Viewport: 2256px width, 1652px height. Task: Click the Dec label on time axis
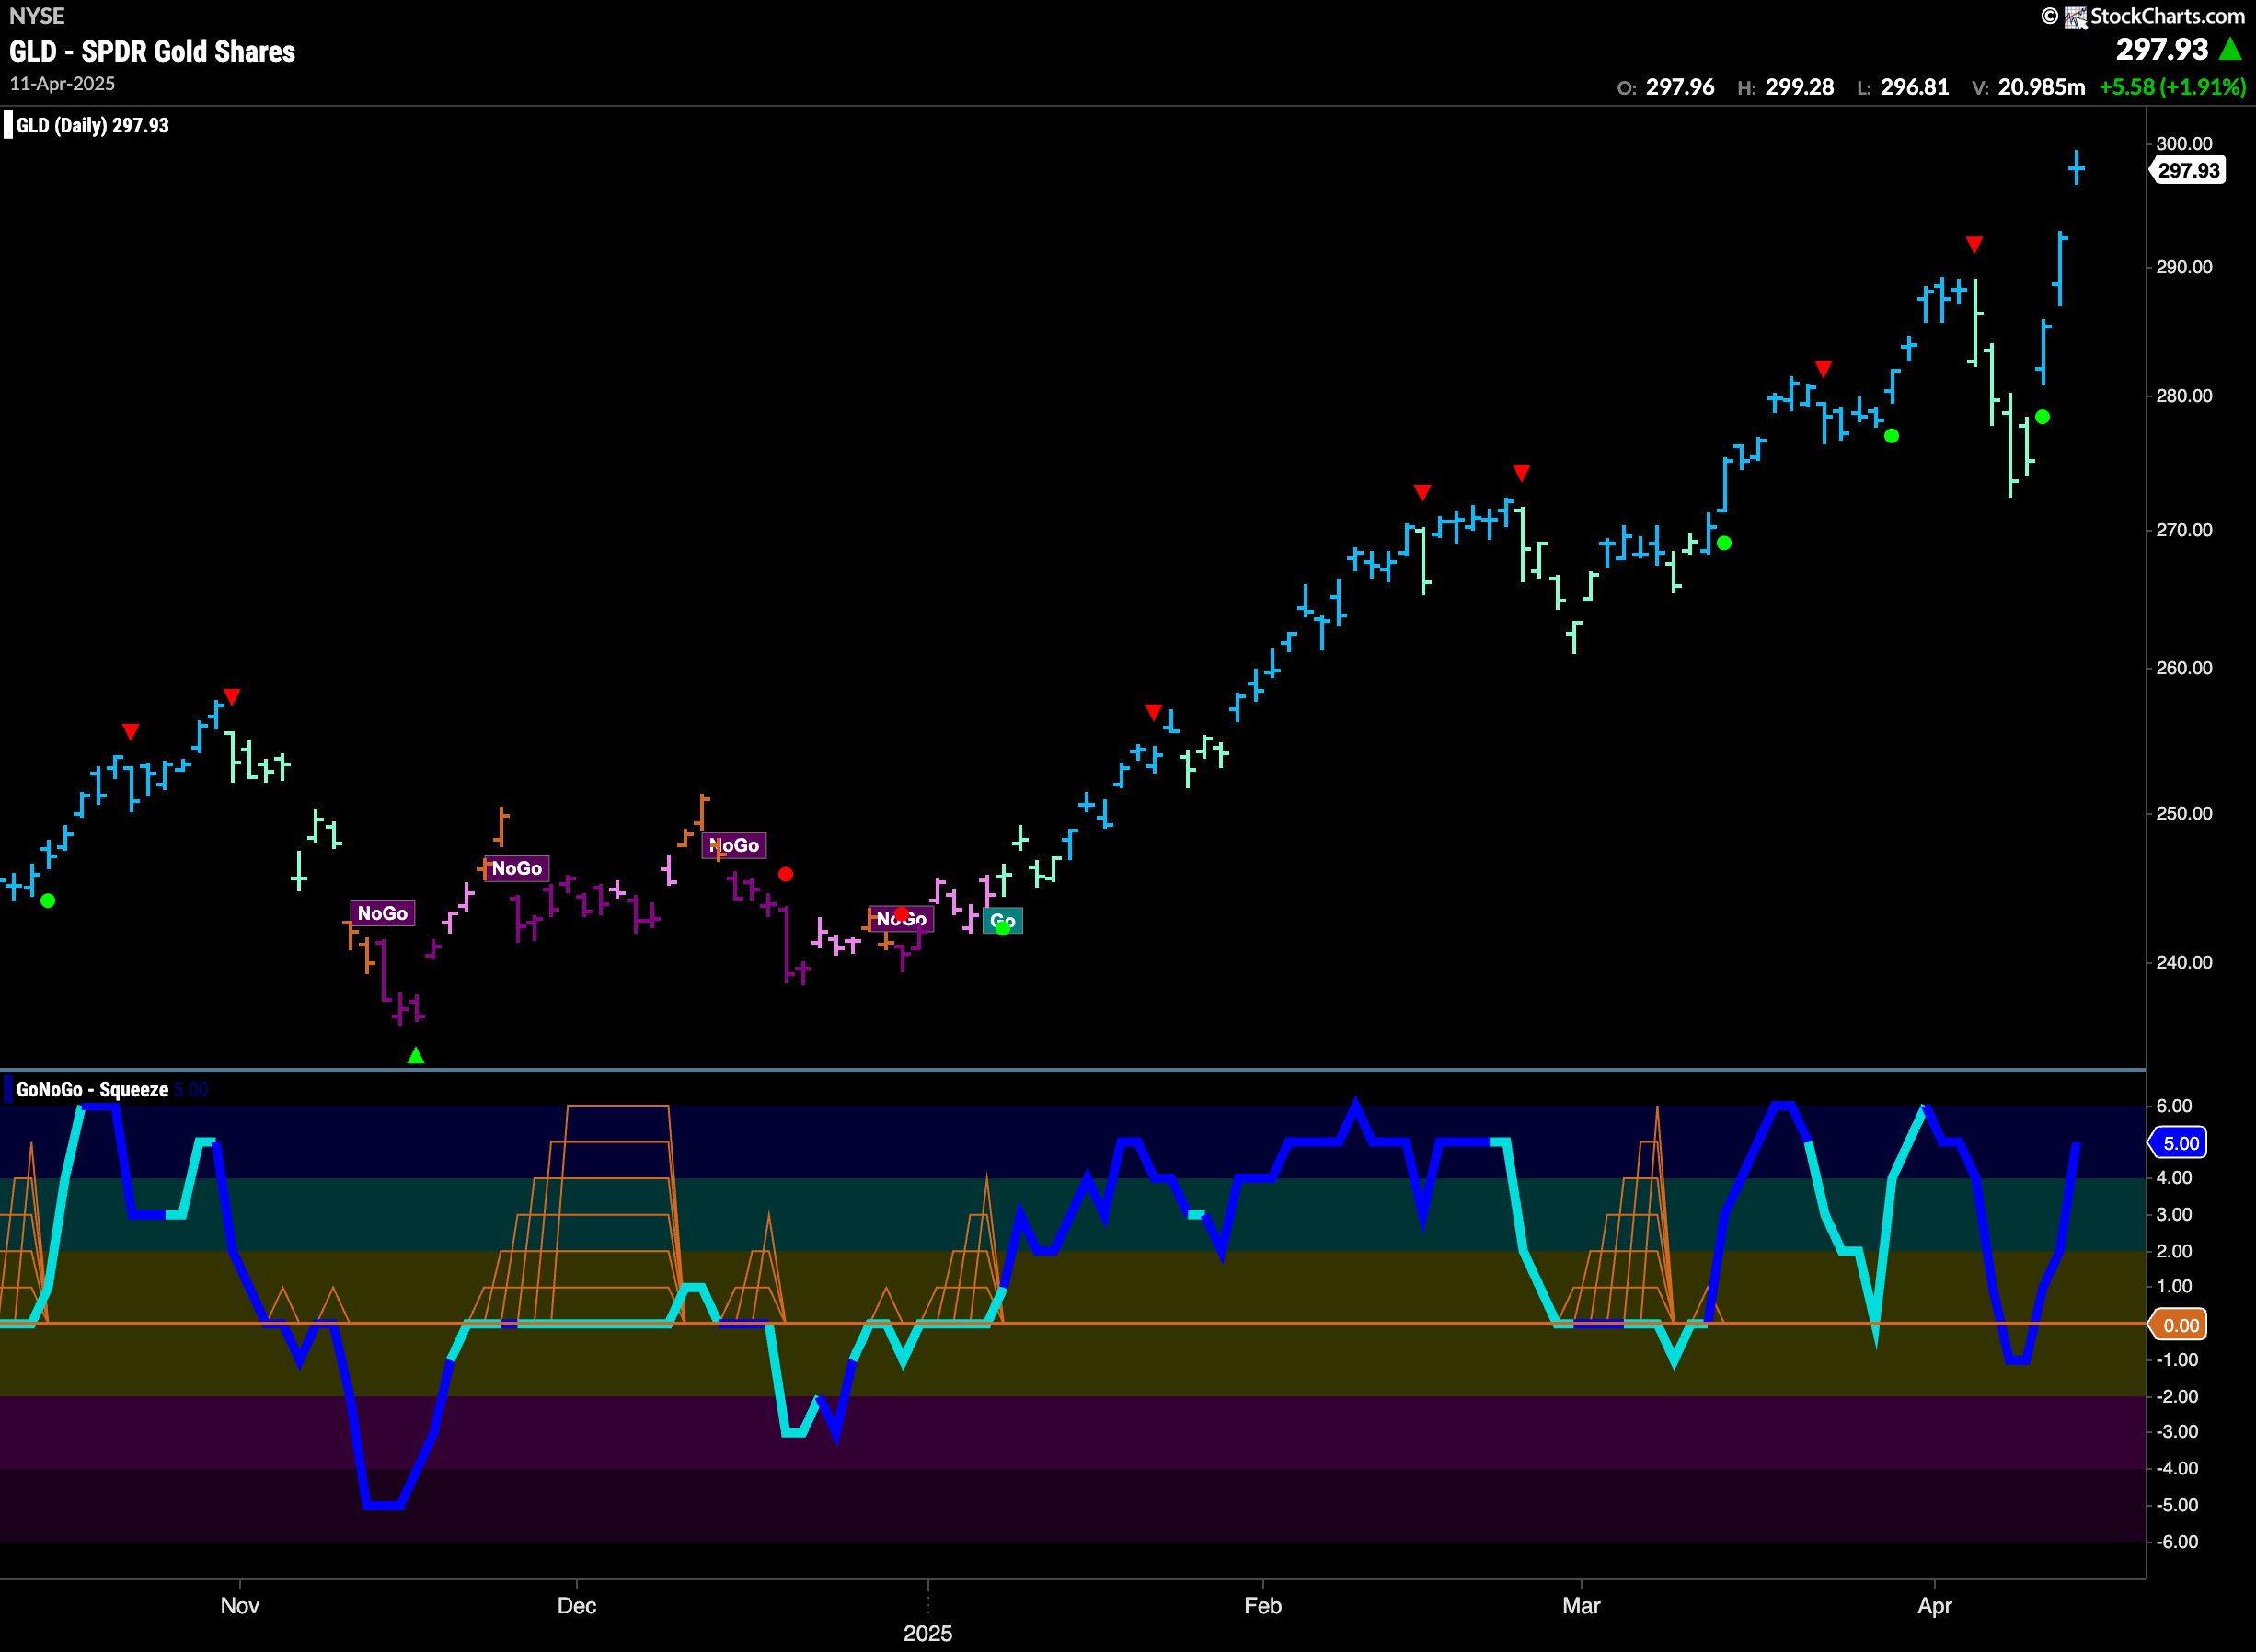[577, 1606]
